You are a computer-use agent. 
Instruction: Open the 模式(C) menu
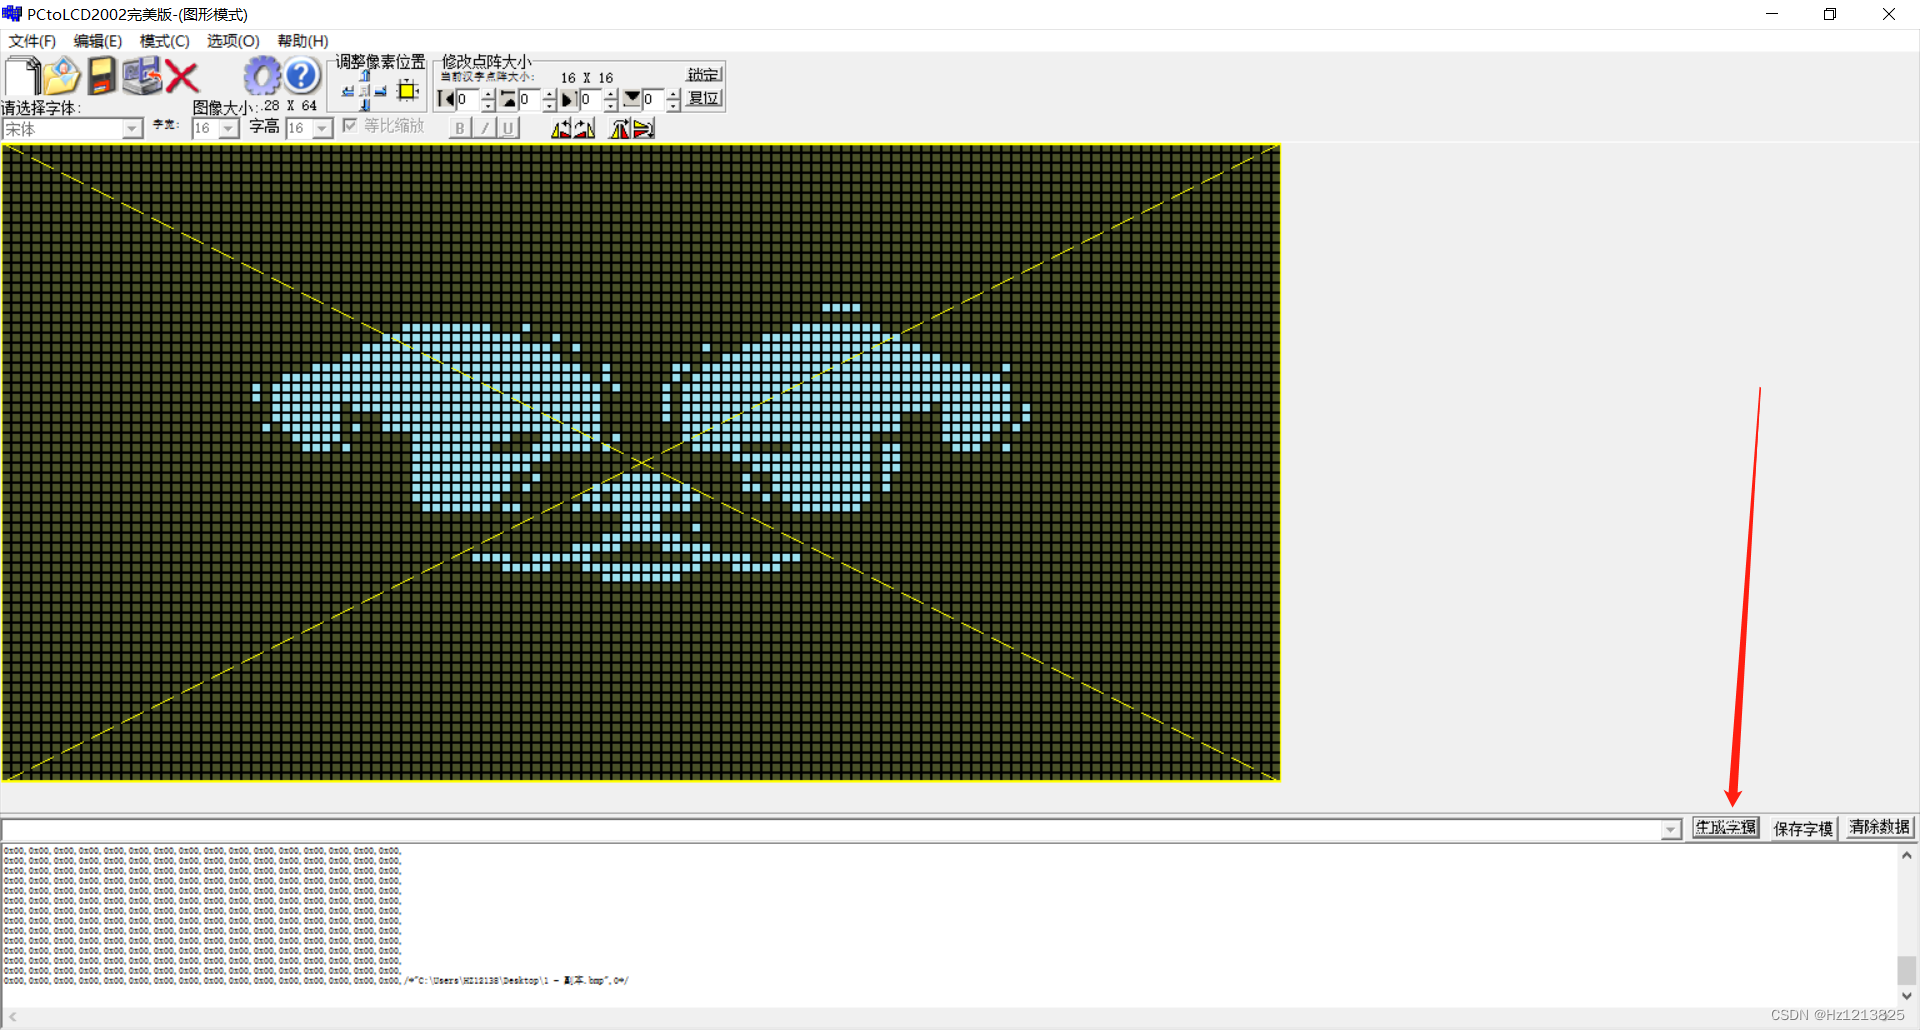pyautogui.click(x=164, y=41)
